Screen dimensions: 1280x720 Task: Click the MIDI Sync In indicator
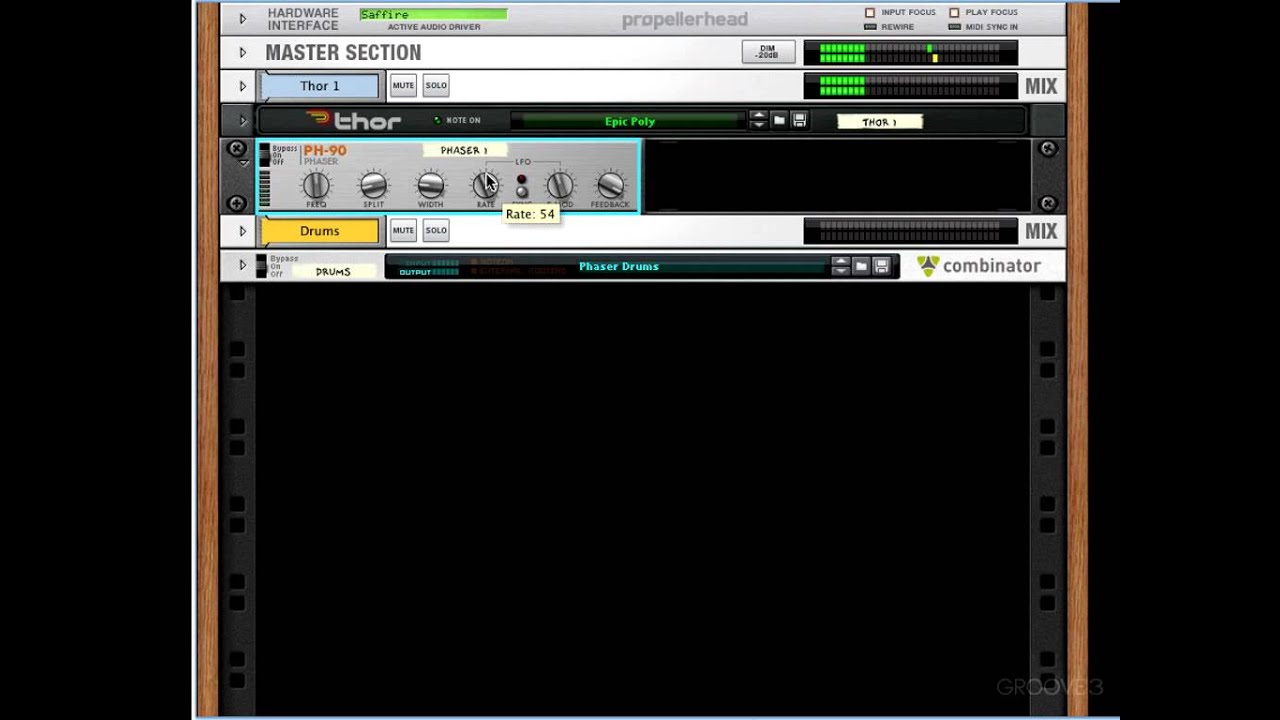click(954, 27)
